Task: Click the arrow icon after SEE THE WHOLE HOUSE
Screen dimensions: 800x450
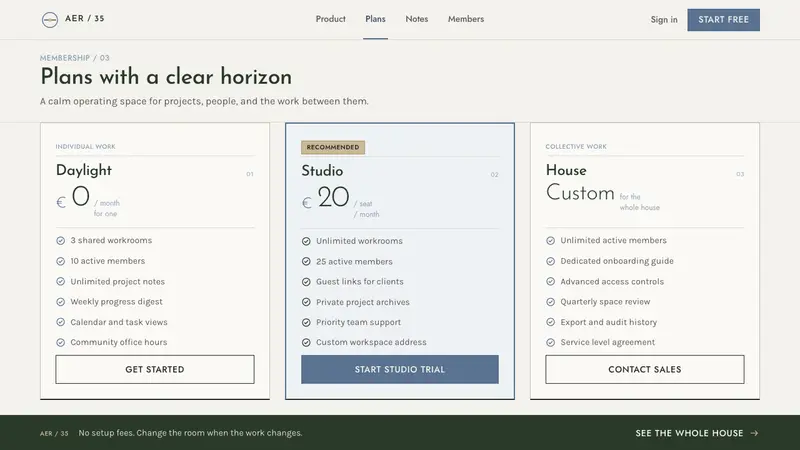Action: pyautogui.click(x=755, y=433)
